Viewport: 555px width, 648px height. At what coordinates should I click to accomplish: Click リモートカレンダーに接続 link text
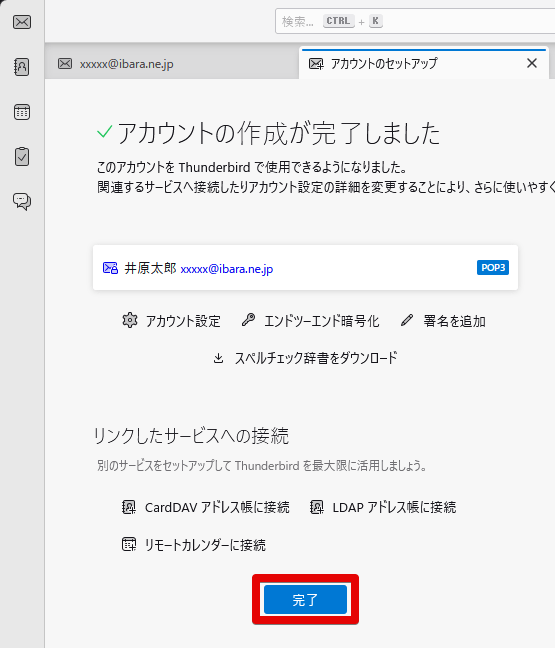click(205, 545)
